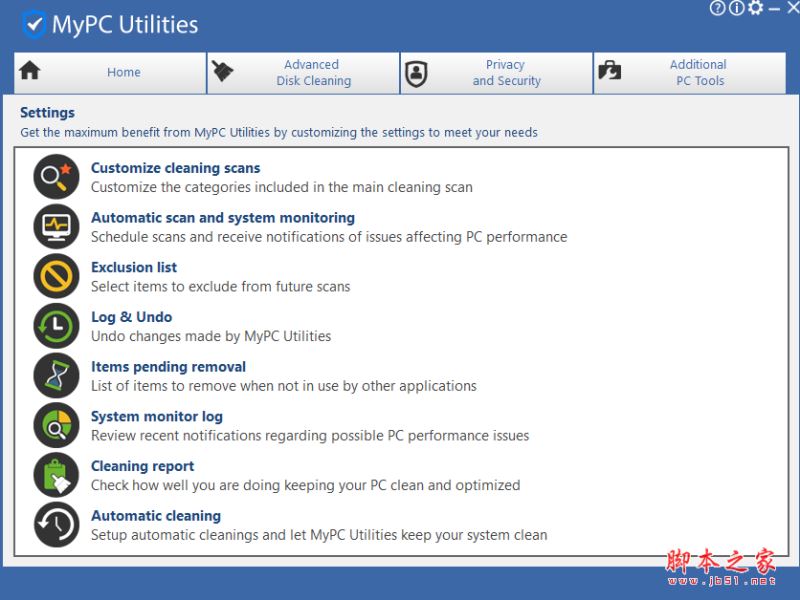800x600 pixels.
Task: Click the history clock Automatic cleaning icon
Action: 57,524
